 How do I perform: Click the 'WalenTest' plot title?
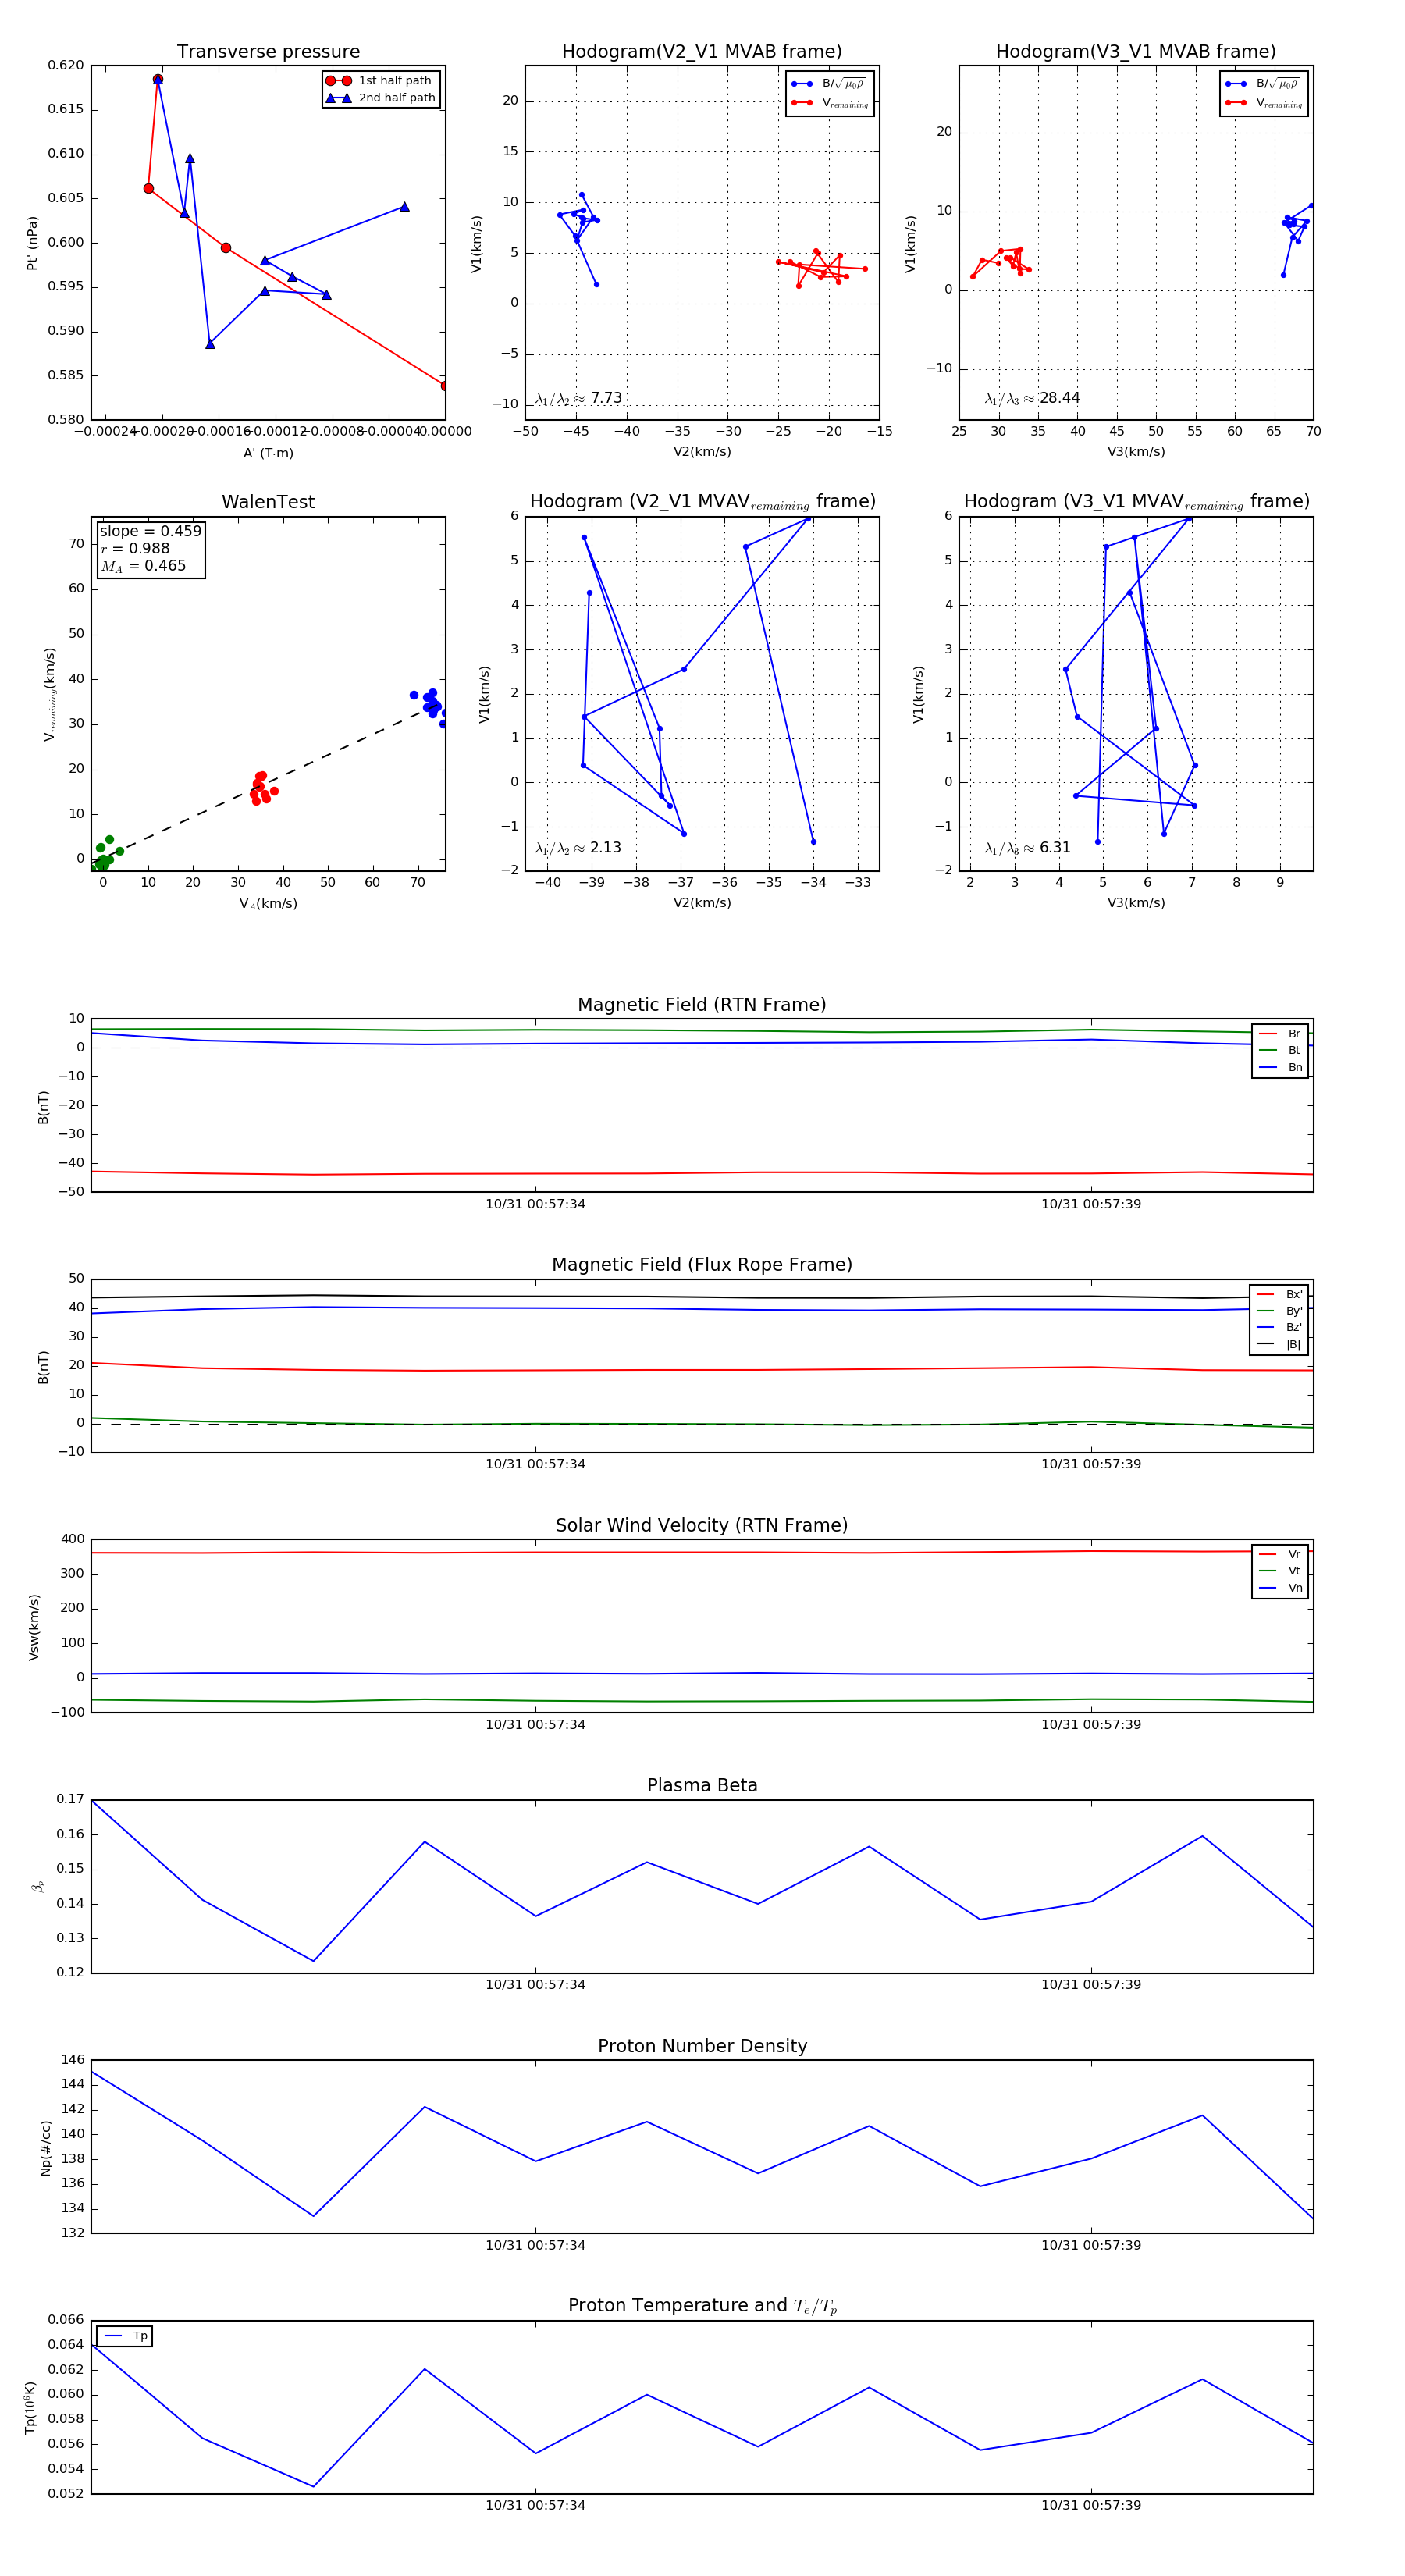[x=268, y=502]
